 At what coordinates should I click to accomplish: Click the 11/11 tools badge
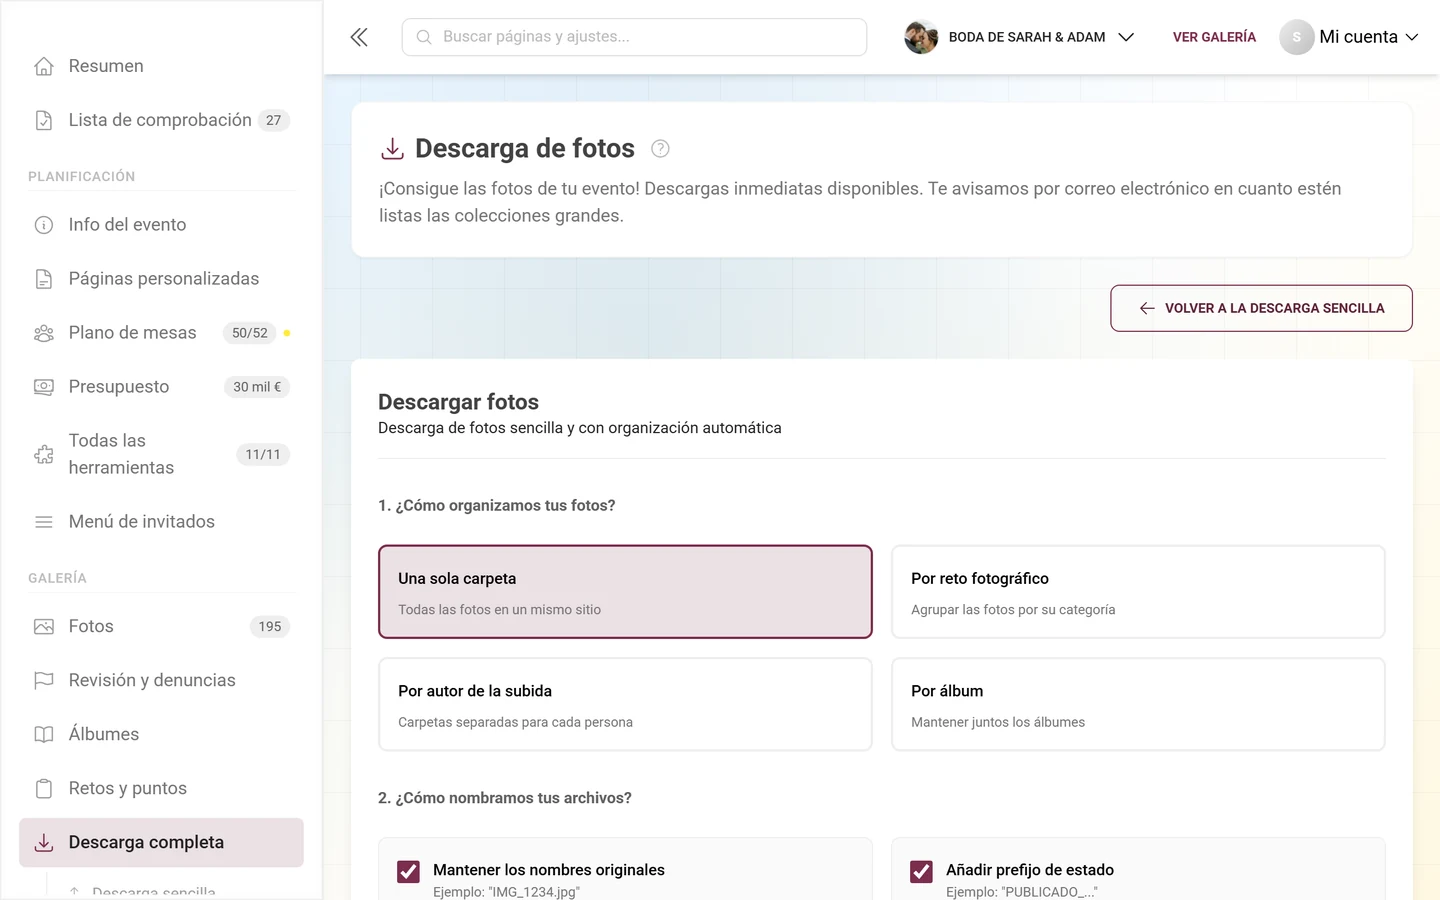pyautogui.click(x=263, y=454)
